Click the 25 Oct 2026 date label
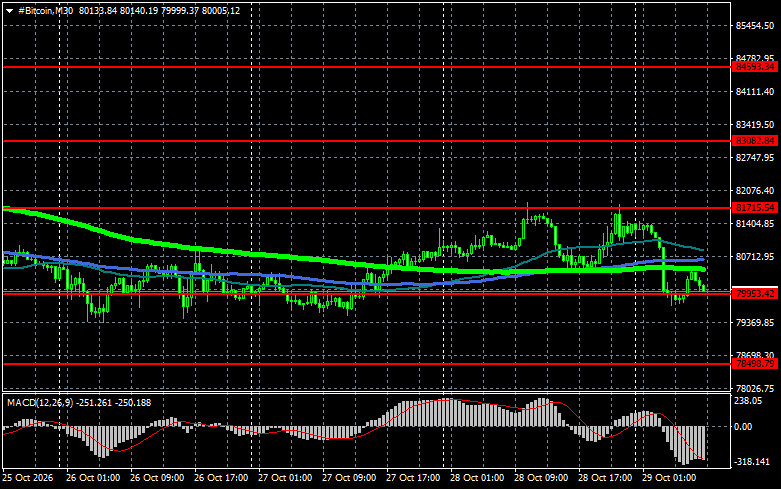Image resolution: width=781 pixels, height=489 pixels. click(27, 478)
